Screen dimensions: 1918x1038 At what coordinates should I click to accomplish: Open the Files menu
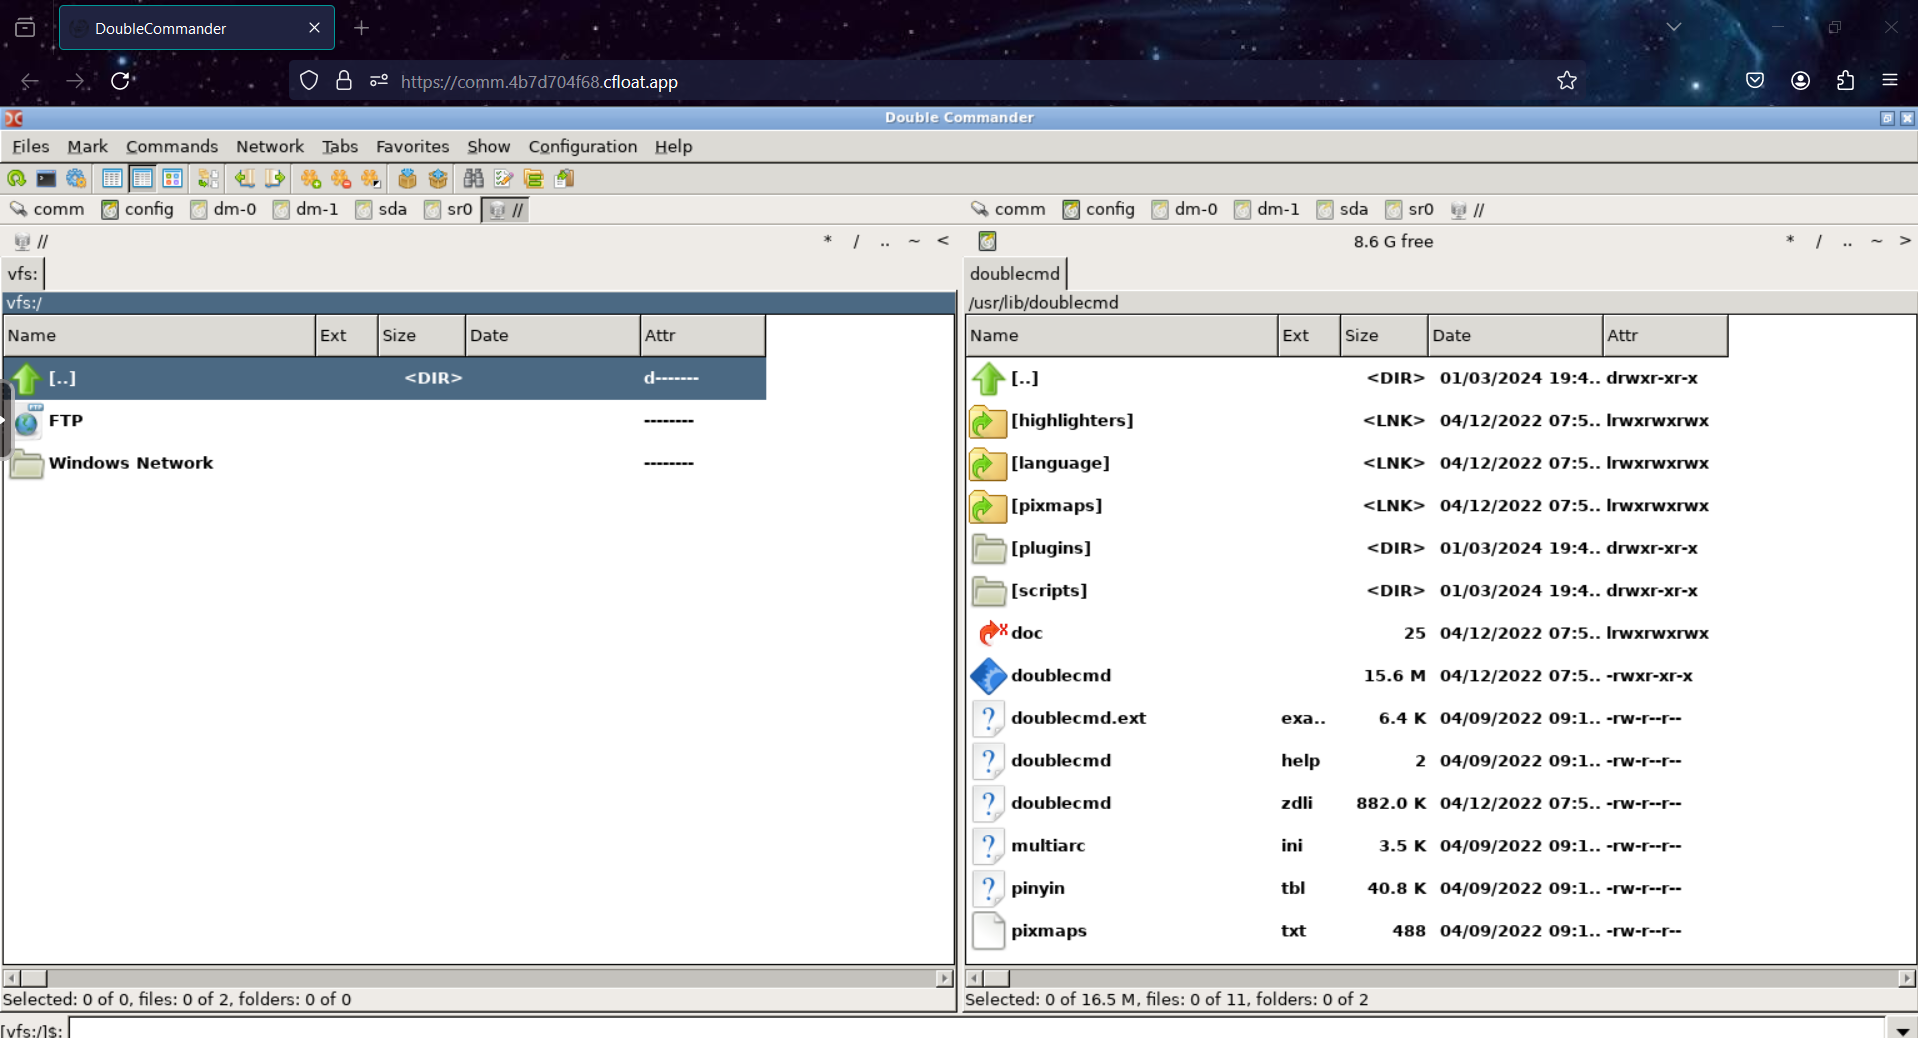click(x=30, y=146)
